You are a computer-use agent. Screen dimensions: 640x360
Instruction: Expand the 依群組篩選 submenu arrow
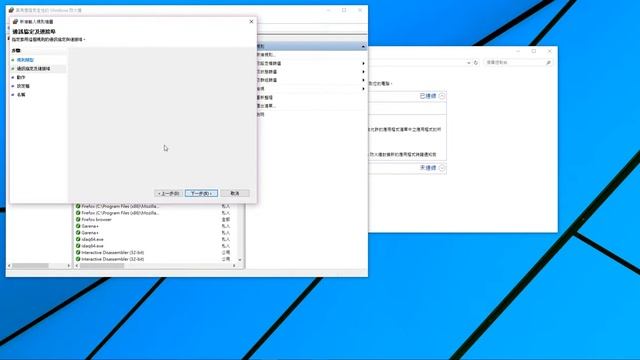363,80
